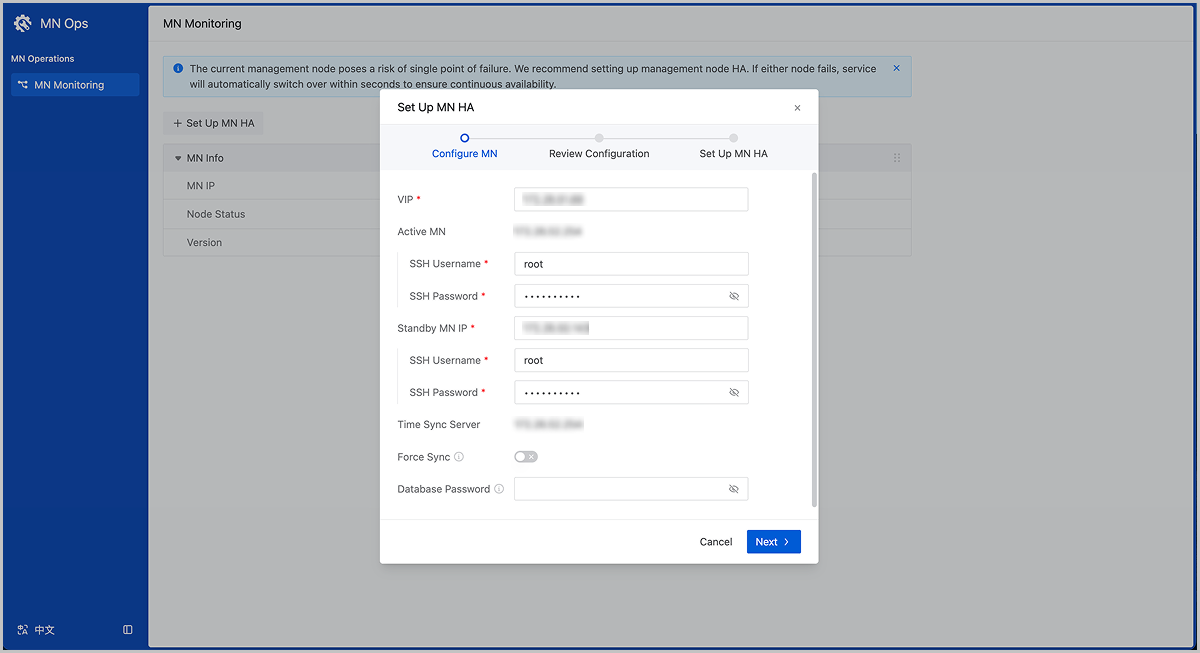The height and width of the screenshot is (653, 1200).
Task: Click the Time Sync Server label
Action: pyautogui.click(x=439, y=425)
